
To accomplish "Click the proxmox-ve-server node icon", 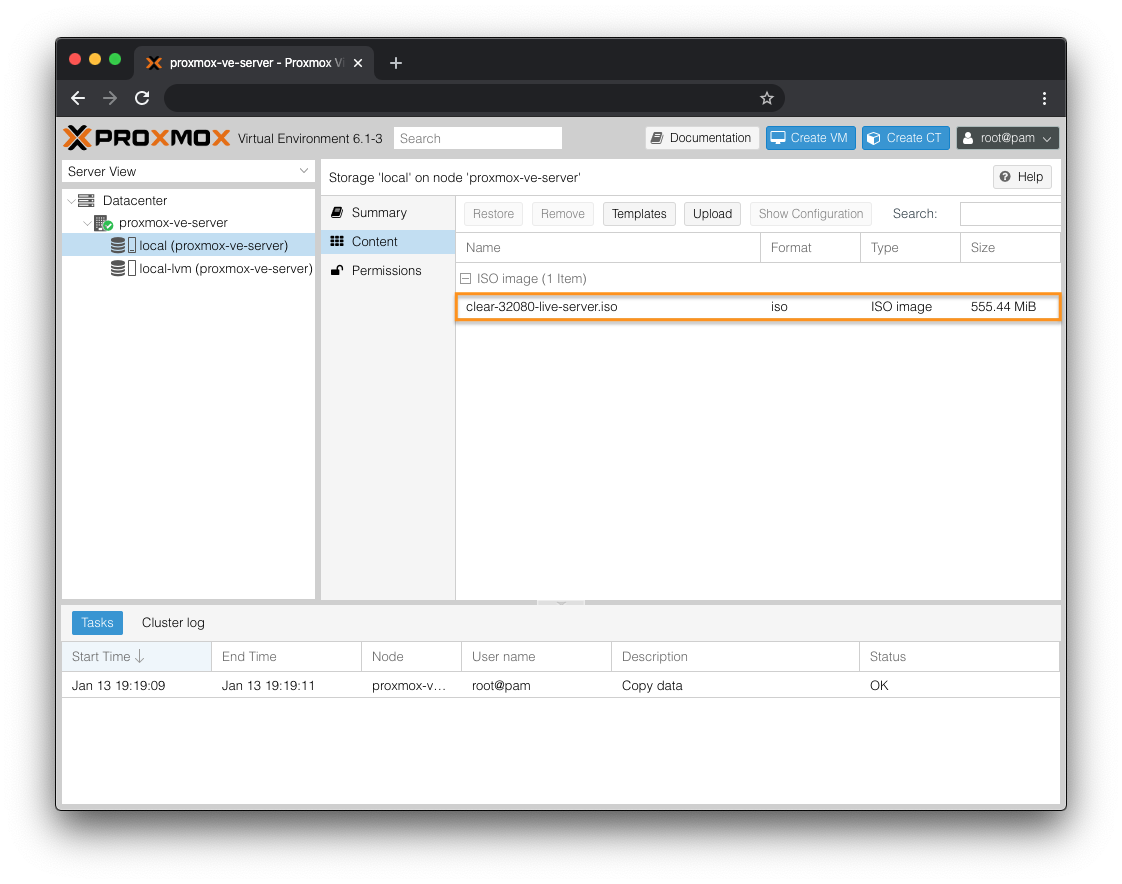I will pos(103,223).
